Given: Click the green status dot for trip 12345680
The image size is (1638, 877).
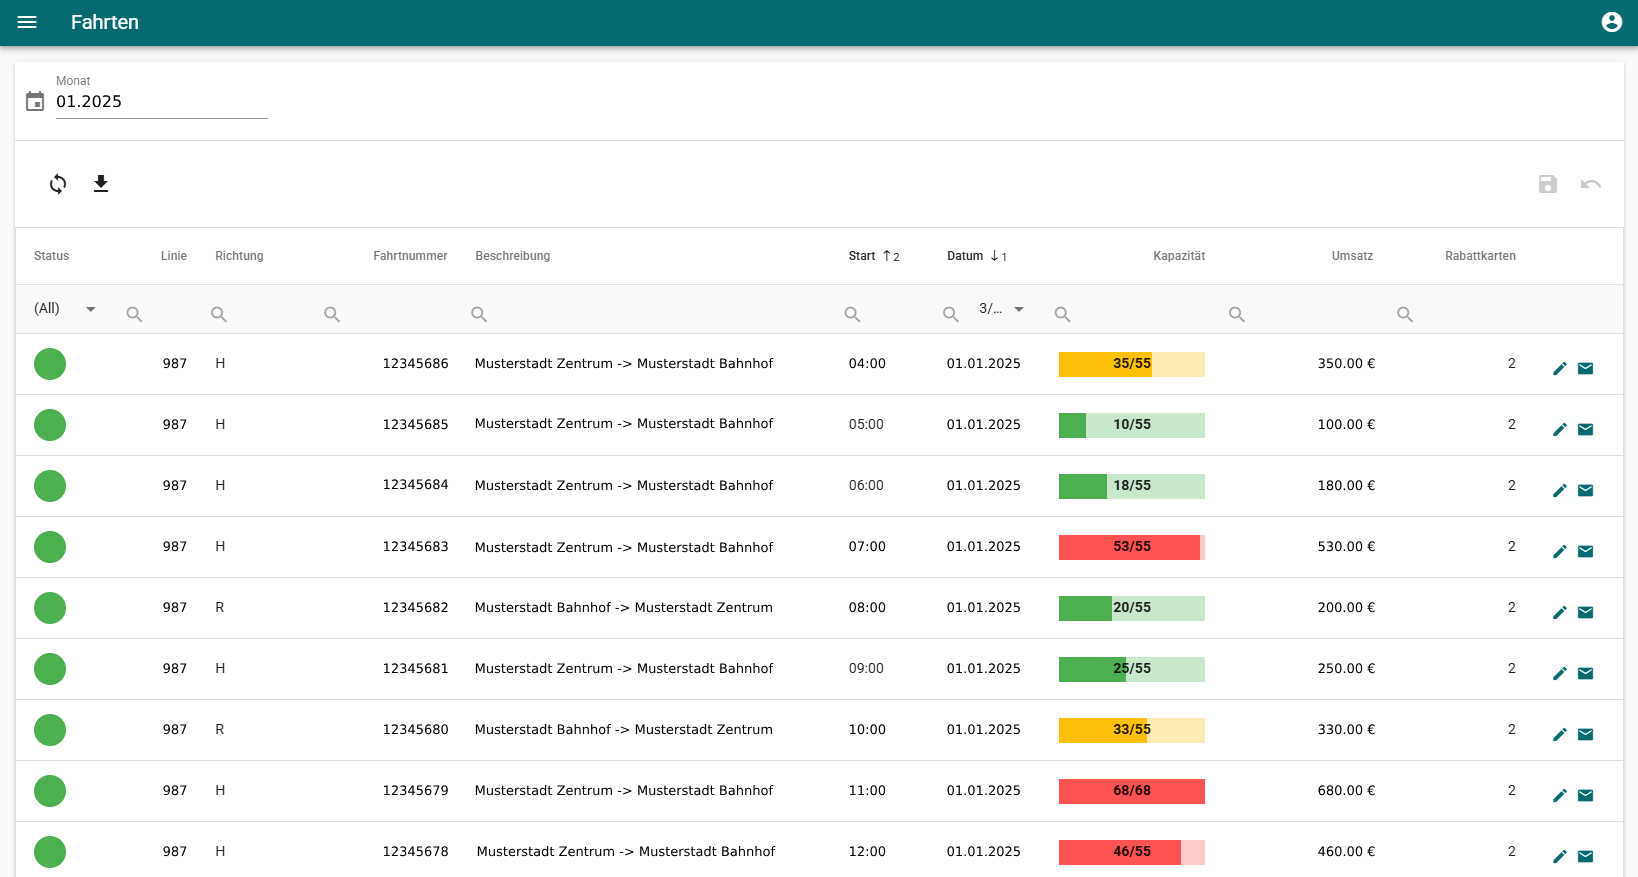Looking at the screenshot, I should [x=50, y=730].
